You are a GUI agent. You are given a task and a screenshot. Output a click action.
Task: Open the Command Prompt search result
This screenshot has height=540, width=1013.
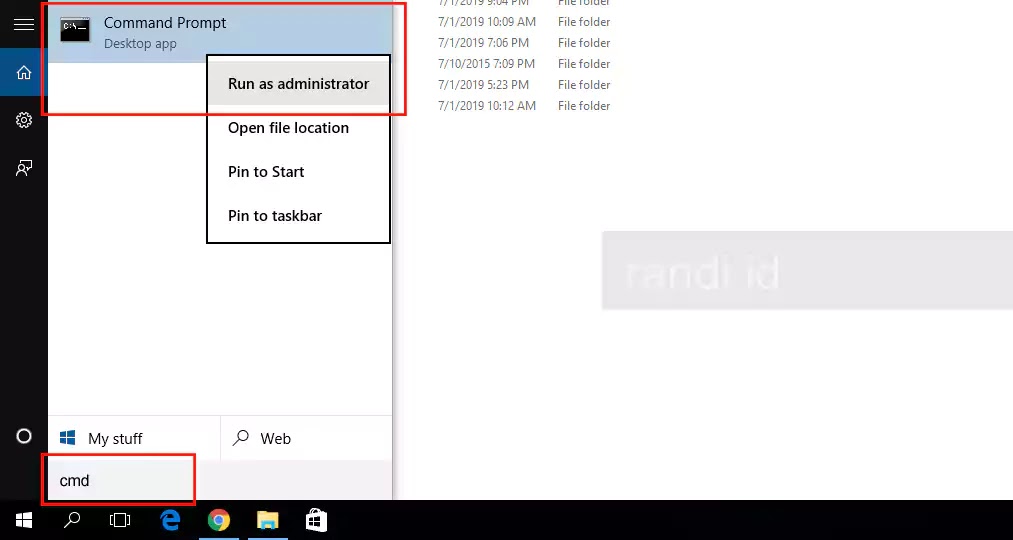[220, 32]
